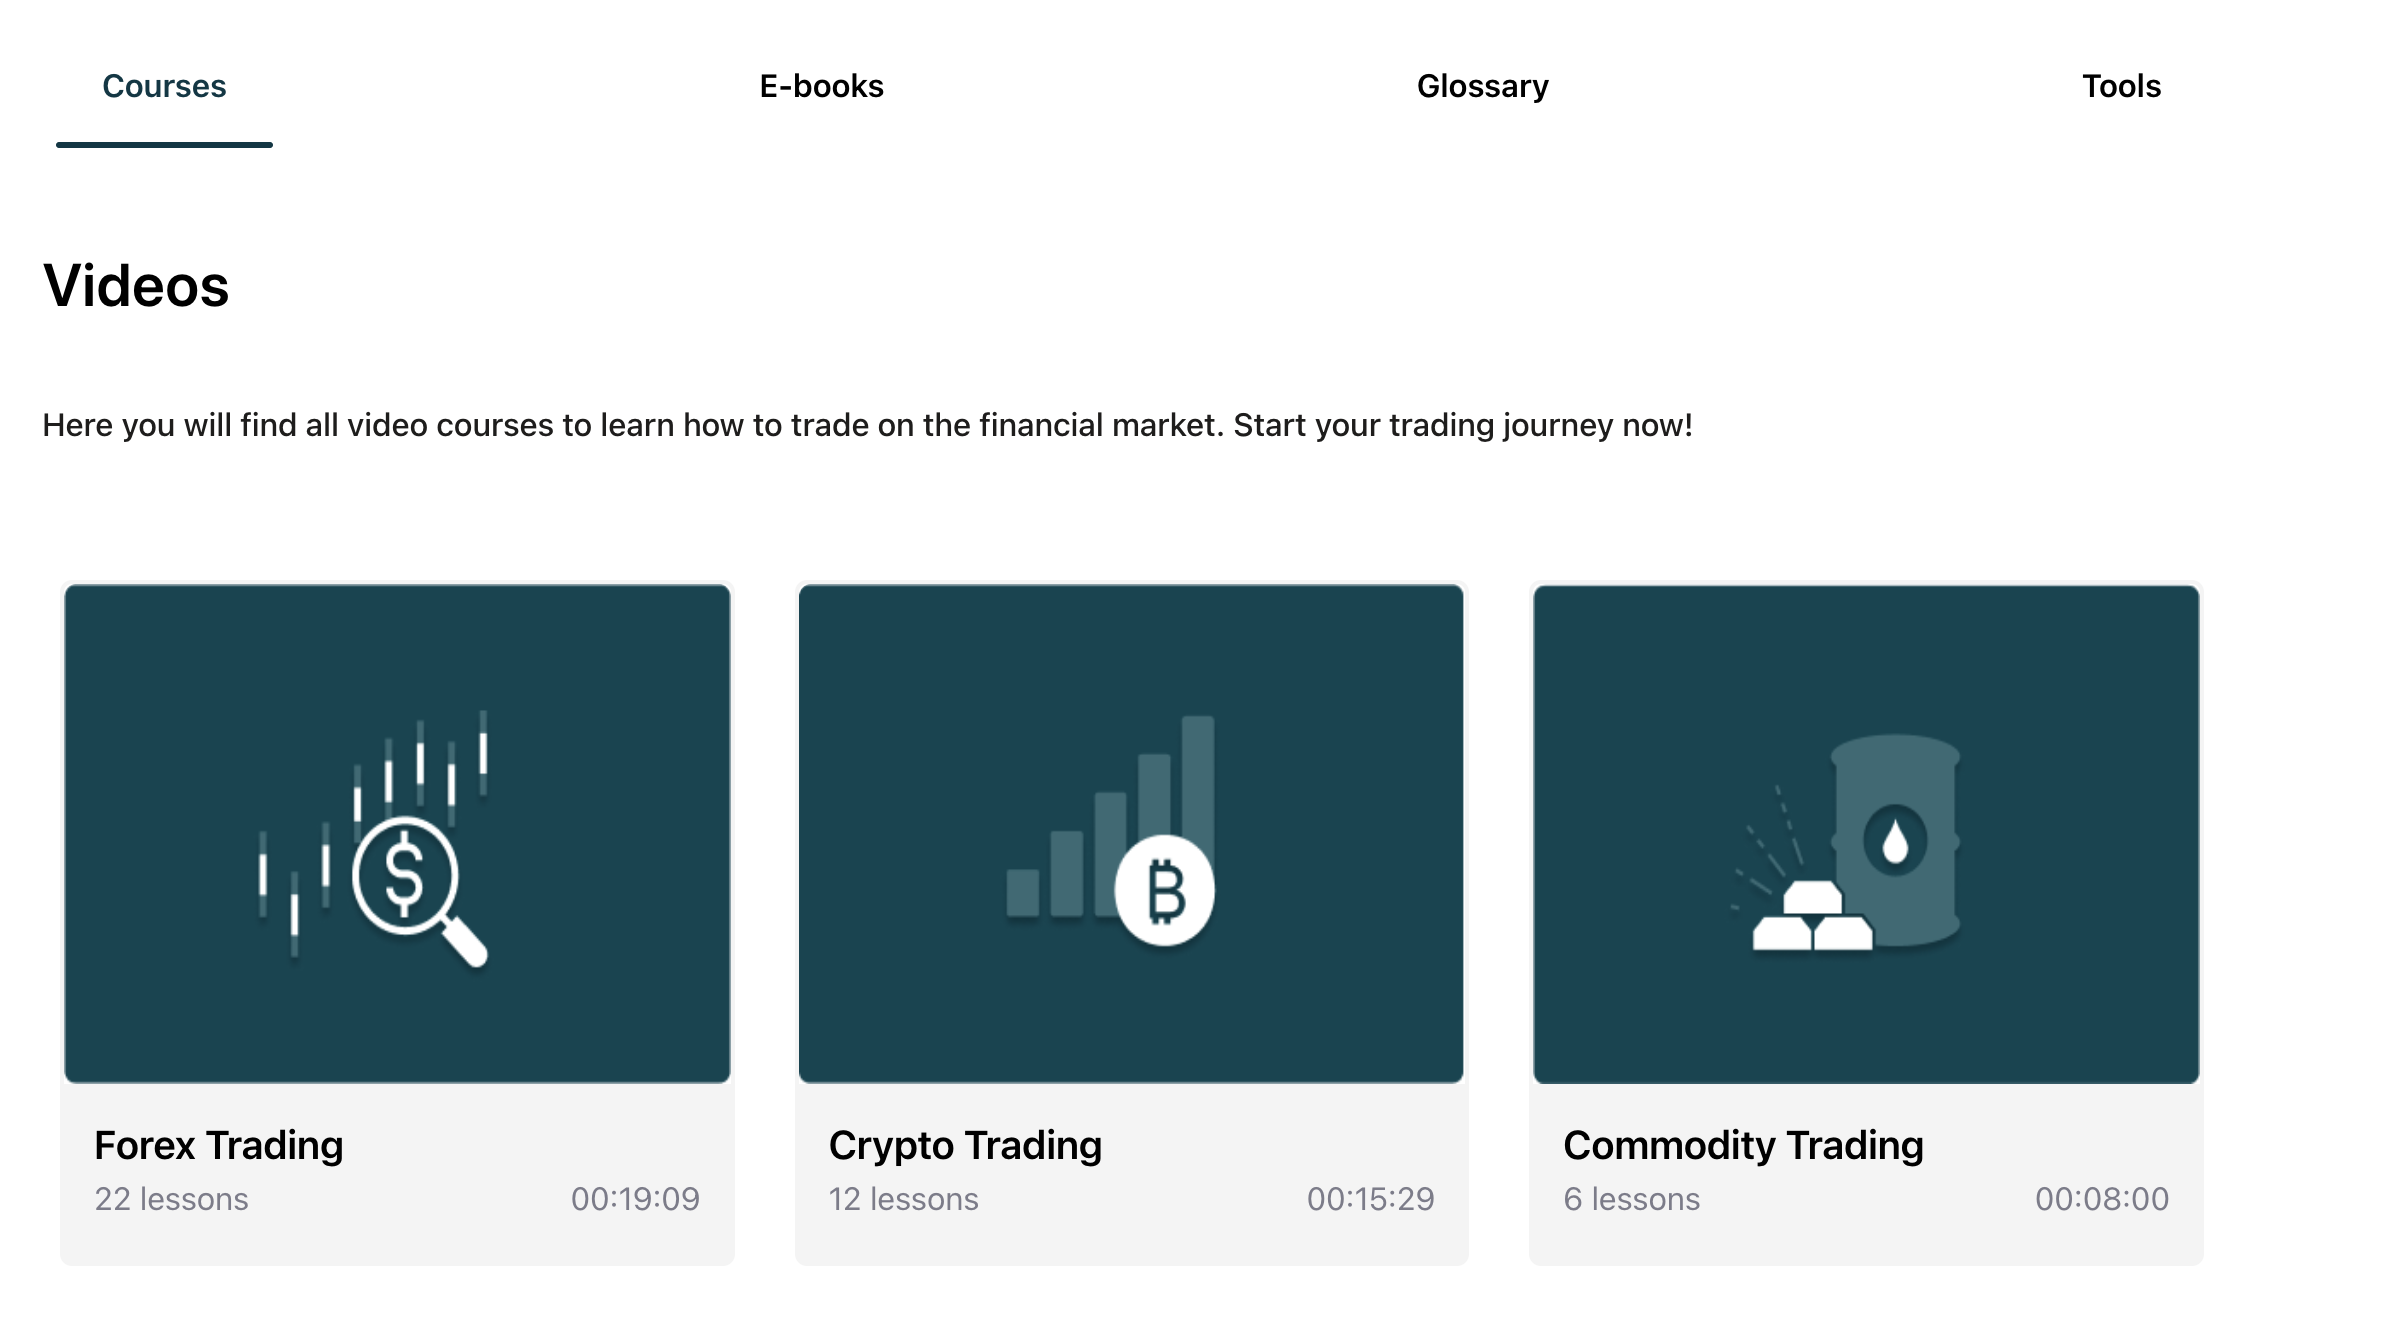Select the Tools tab
This screenshot has height=1318, width=2382.
pos(2121,87)
